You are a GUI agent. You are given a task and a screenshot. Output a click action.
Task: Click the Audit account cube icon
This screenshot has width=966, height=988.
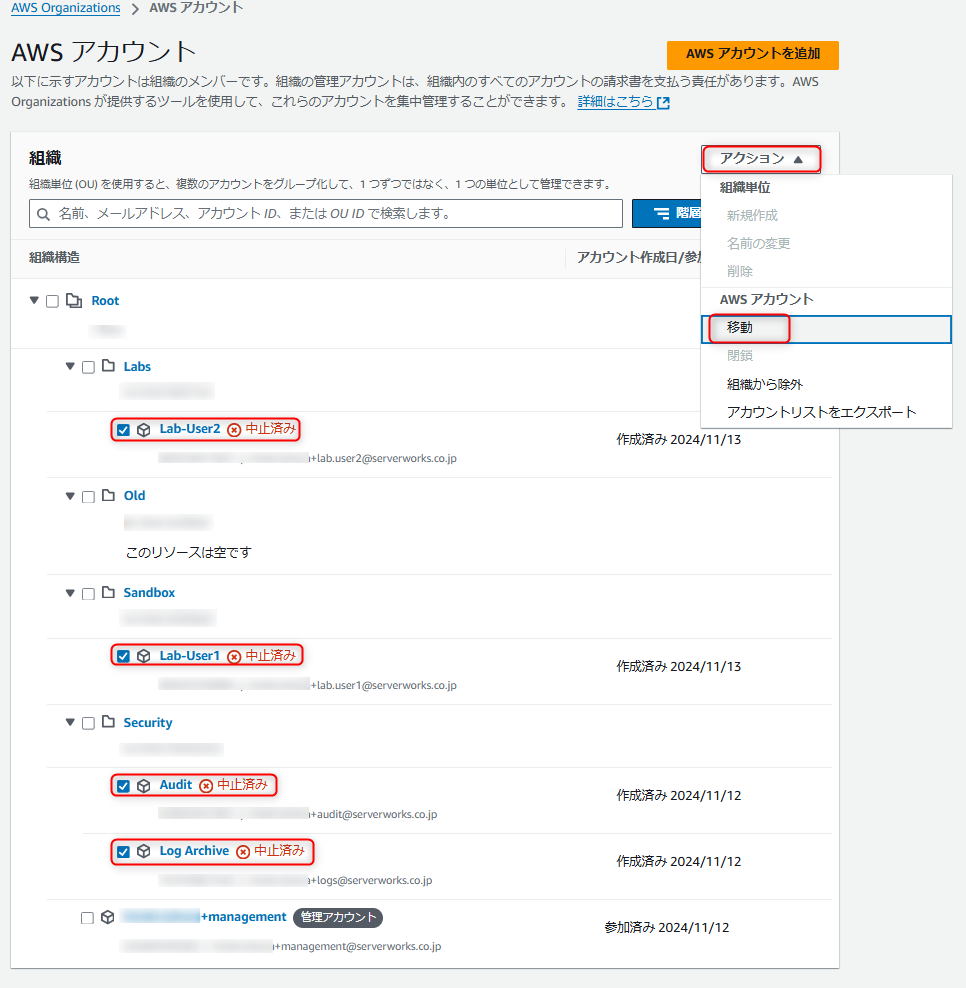(x=144, y=786)
